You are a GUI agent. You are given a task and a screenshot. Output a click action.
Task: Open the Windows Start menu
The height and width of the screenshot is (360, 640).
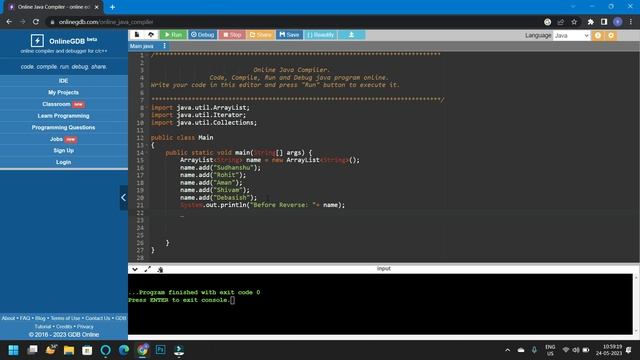coord(13,350)
